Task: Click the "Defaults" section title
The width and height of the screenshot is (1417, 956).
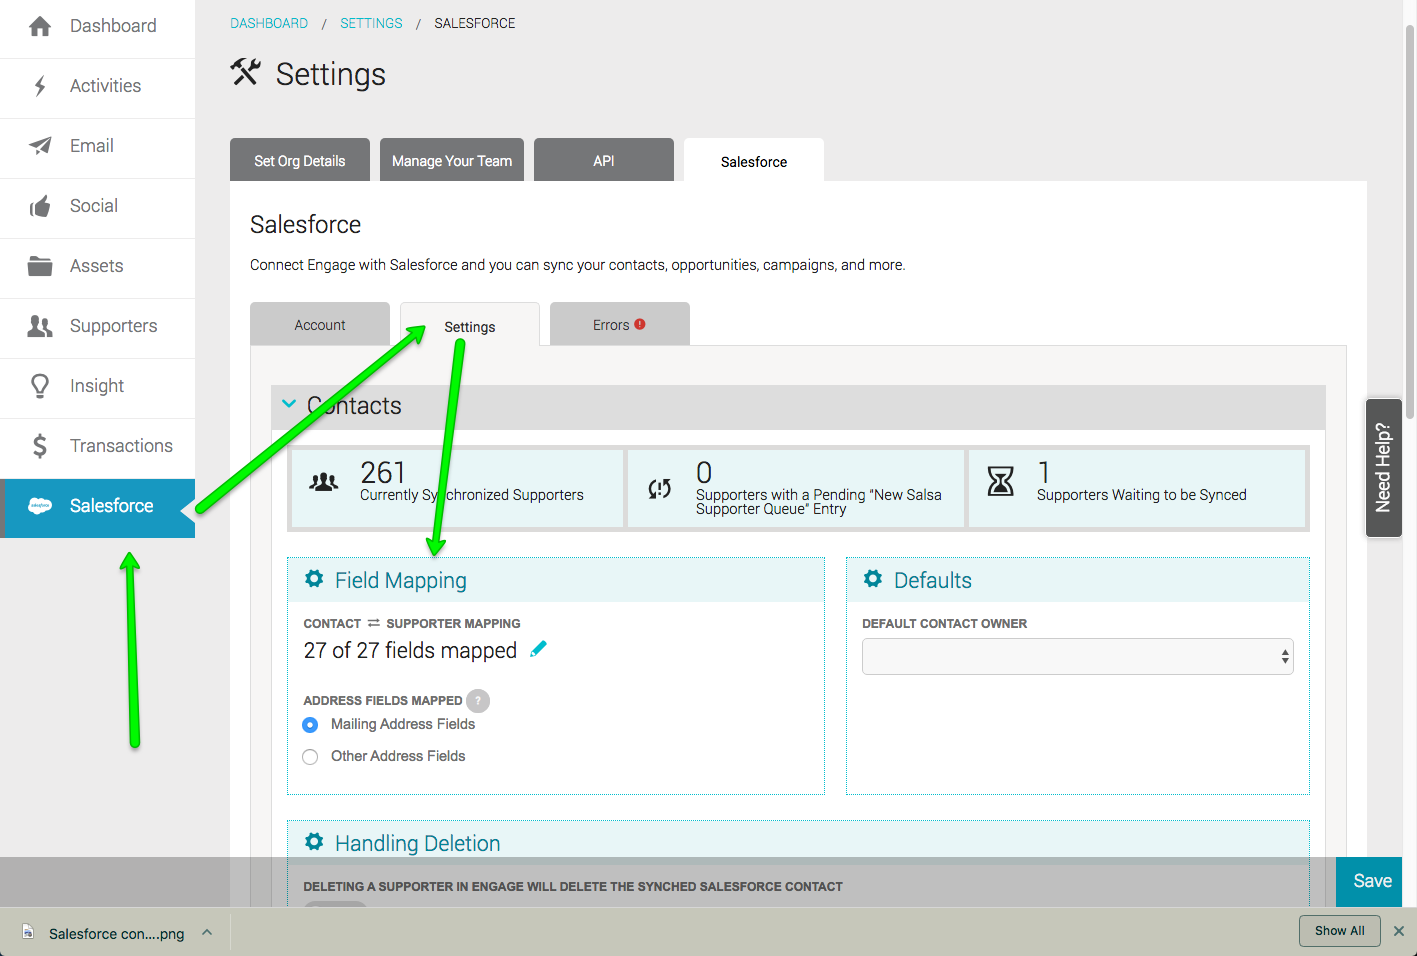Action: coord(933,581)
